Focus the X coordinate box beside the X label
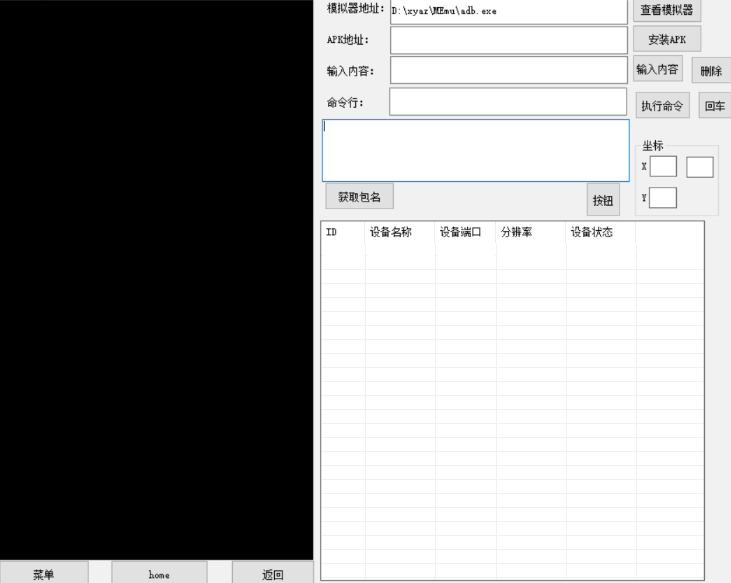 [663, 166]
